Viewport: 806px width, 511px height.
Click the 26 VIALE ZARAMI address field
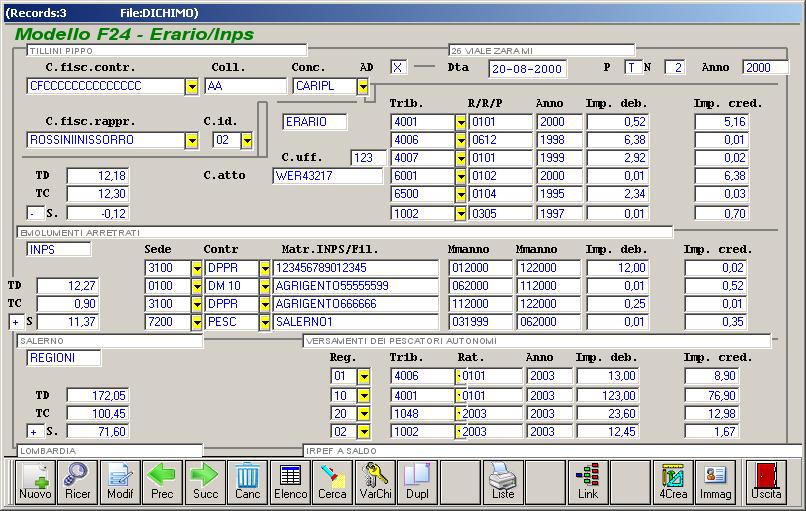pos(542,51)
